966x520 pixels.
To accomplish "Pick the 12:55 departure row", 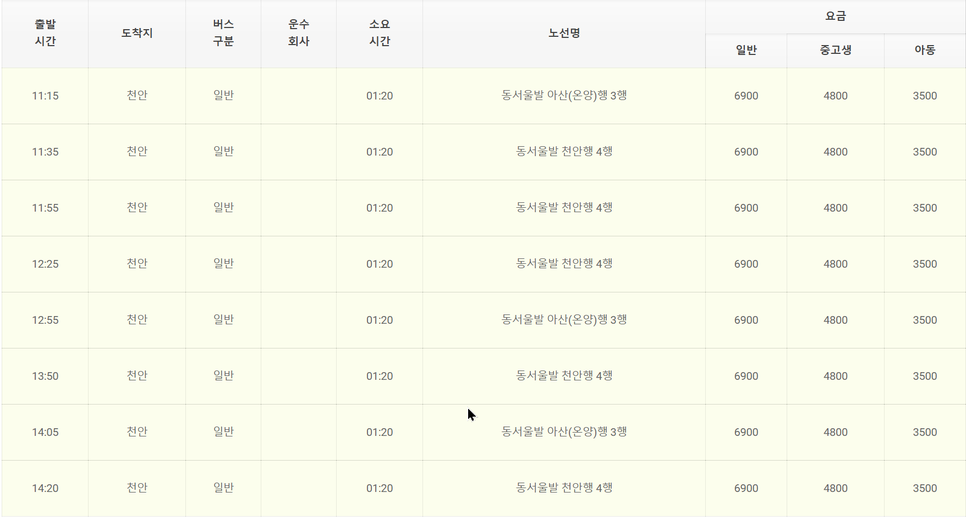I will tap(483, 320).
